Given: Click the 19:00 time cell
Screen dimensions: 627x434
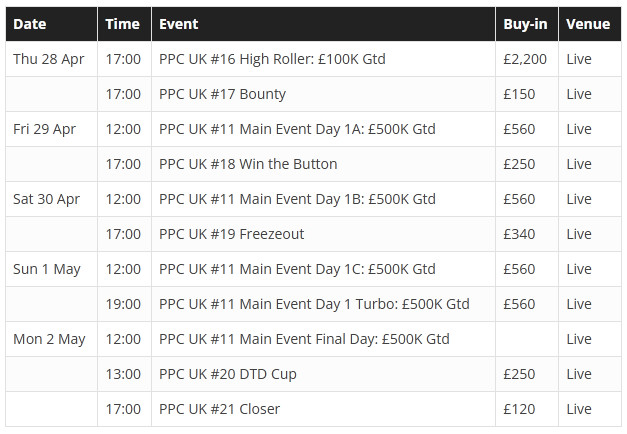Looking at the screenshot, I should [124, 304].
